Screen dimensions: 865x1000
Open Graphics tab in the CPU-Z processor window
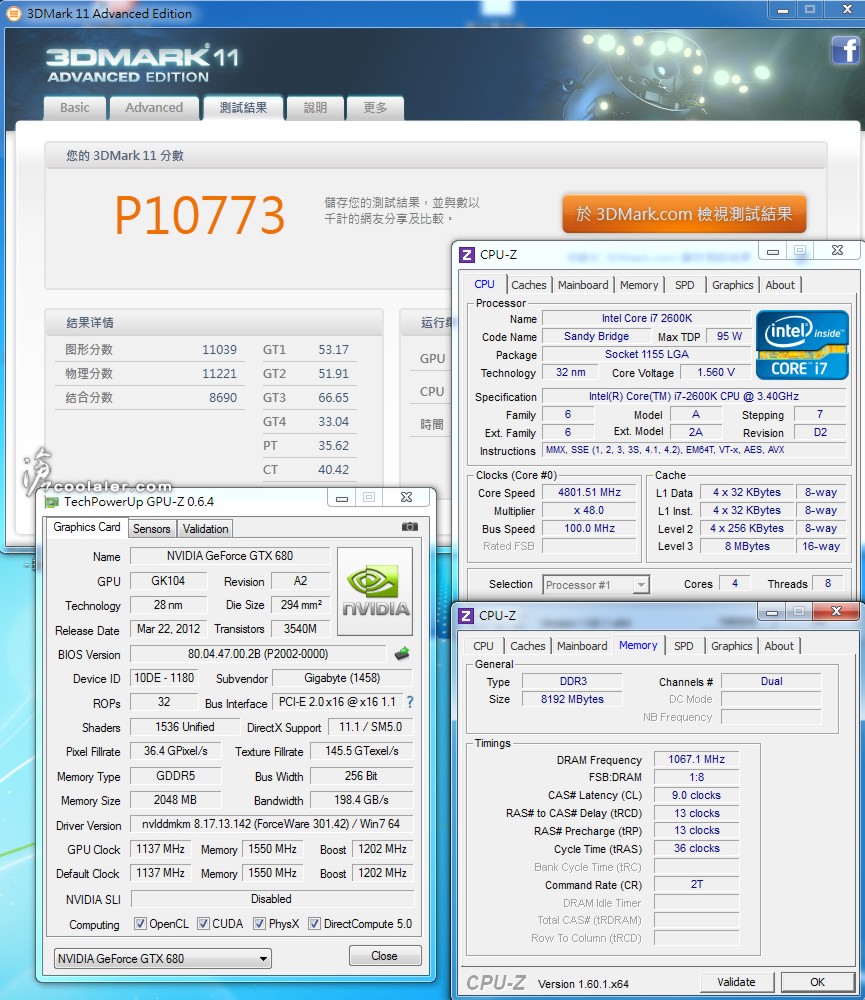click(732, 285)
